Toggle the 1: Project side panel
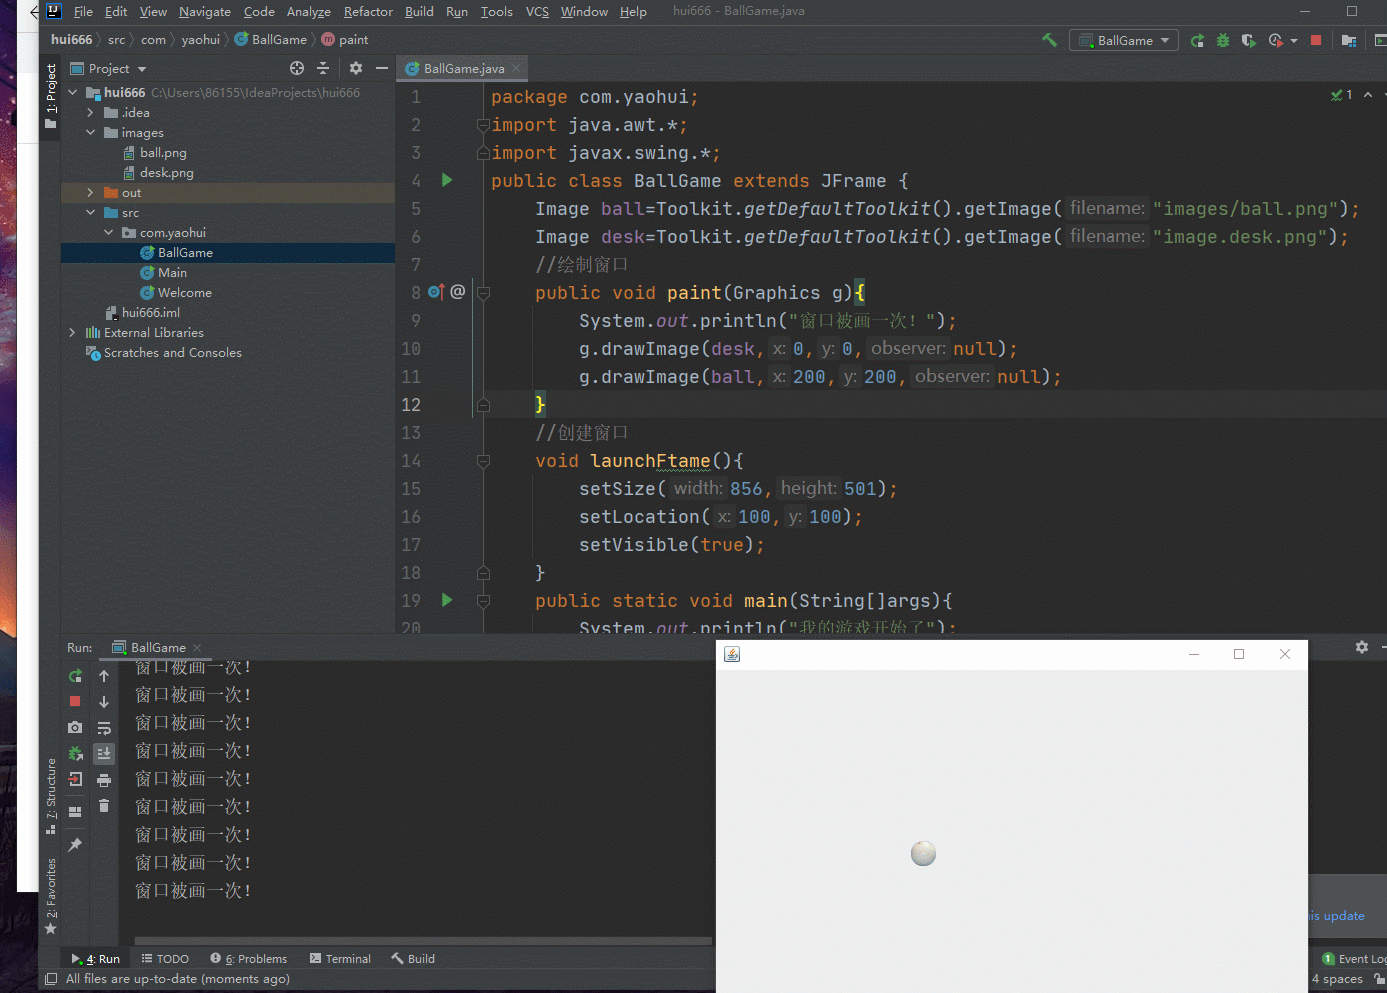1387x993 pixels. point(51,96)
